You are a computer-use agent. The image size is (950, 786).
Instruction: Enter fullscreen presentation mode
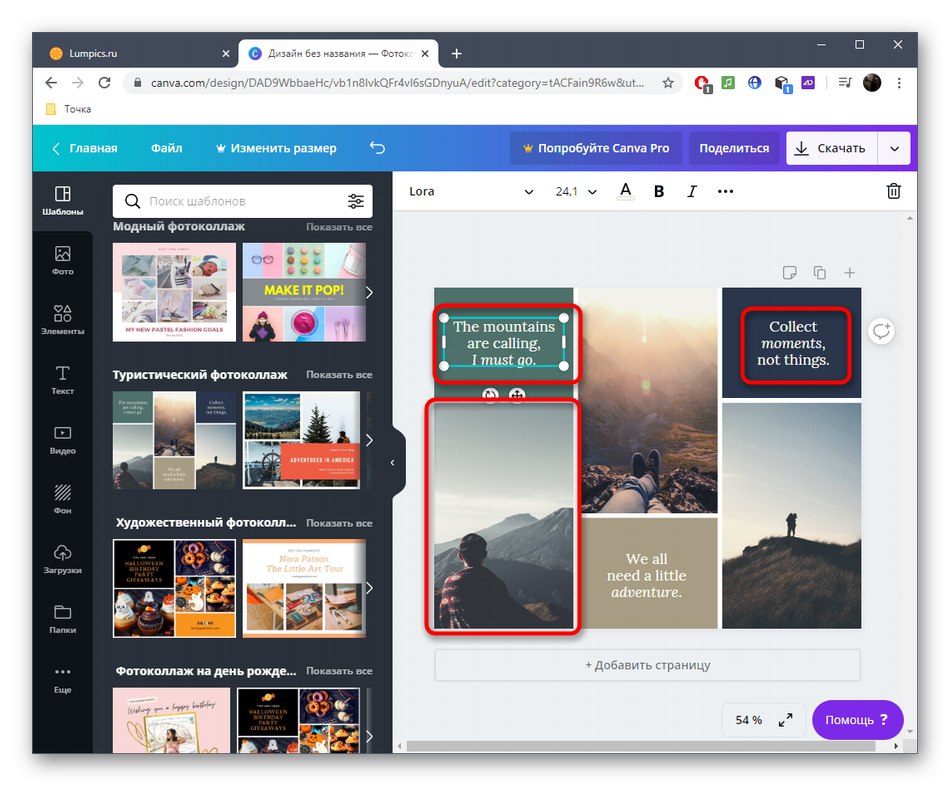click(785, 720)
